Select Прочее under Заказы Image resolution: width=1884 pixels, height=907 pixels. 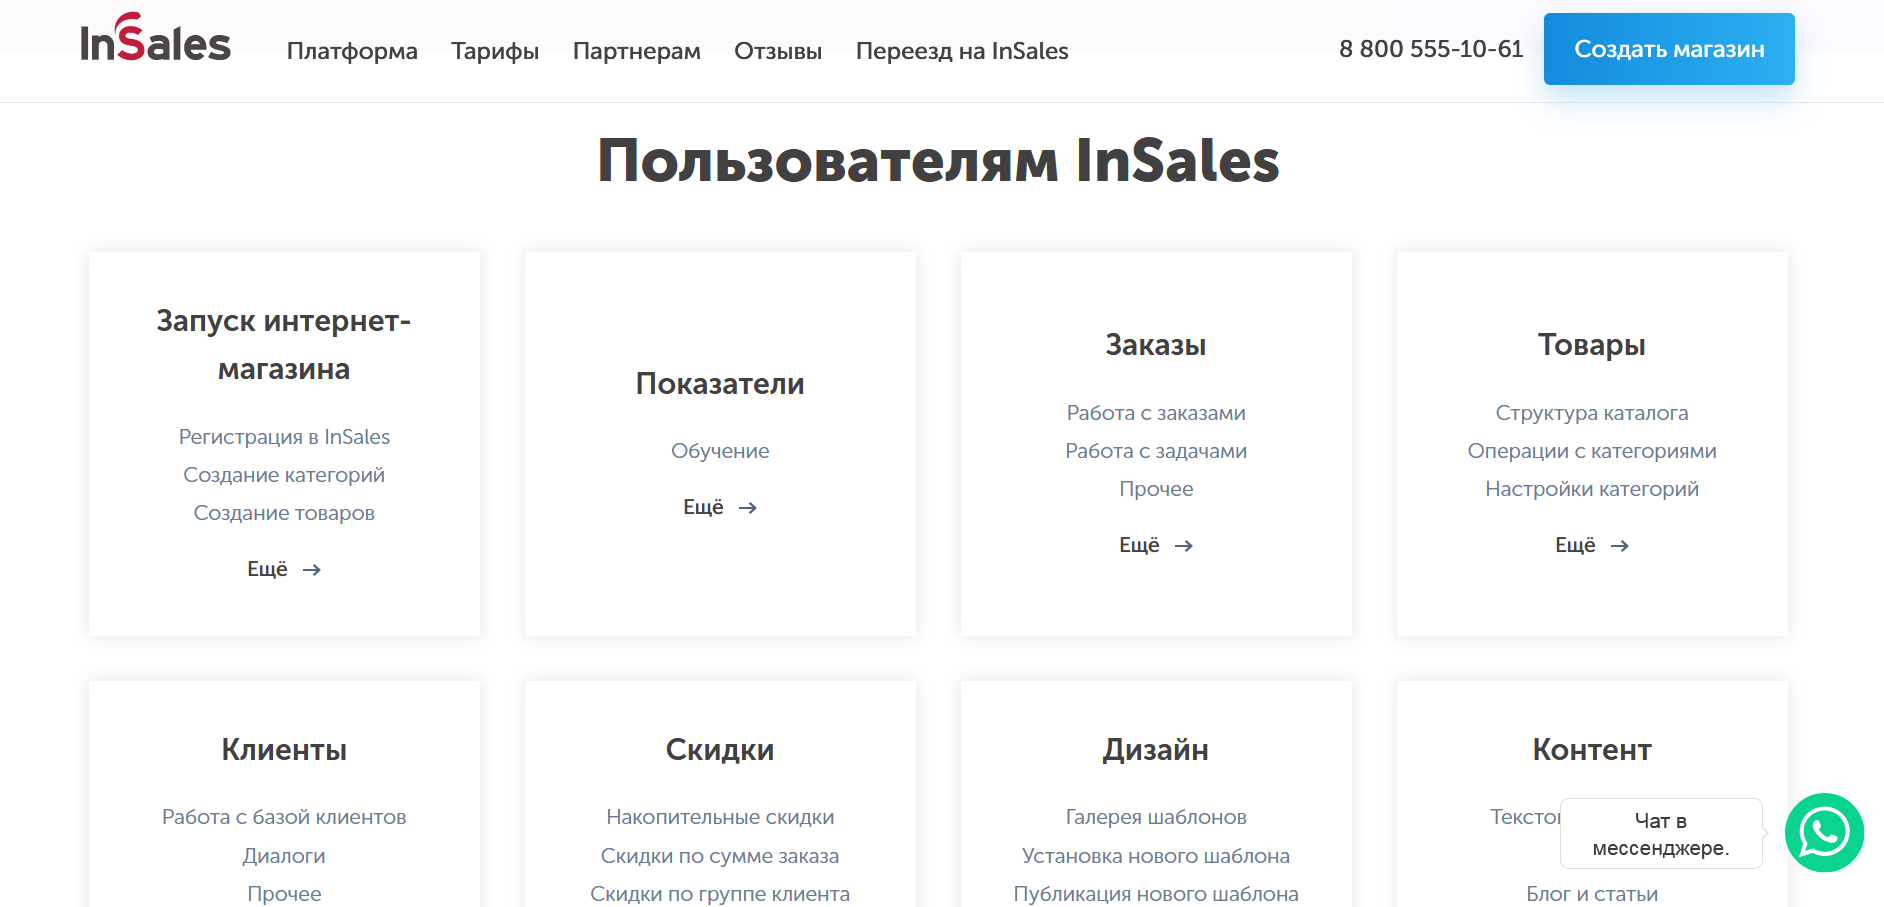click(x=1156, y=489)
